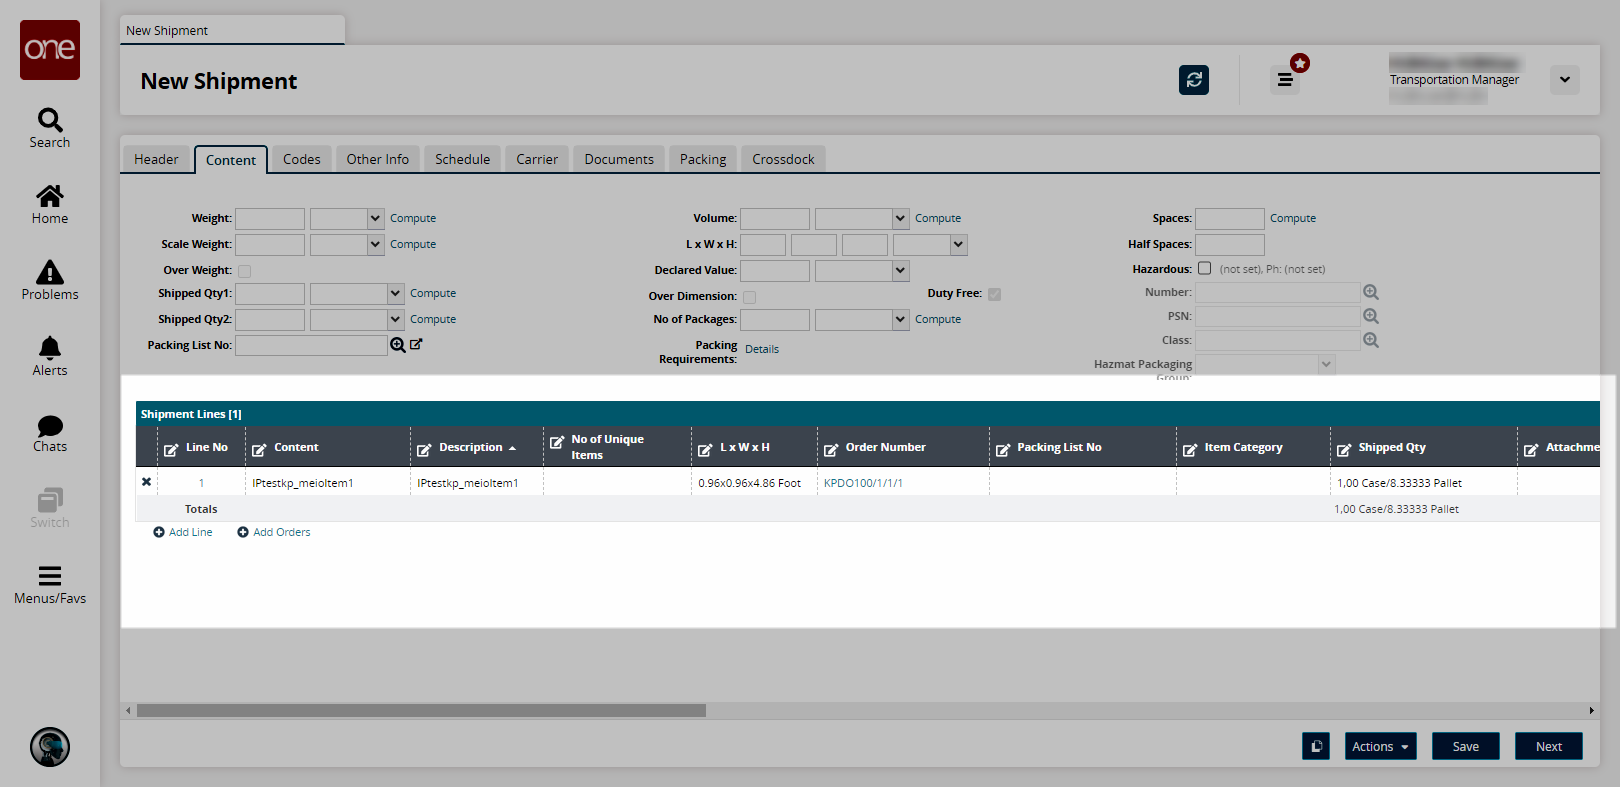Screen dimensions: 1620x787
Task: Open the Actions dropdown menu
Action: coord(1380,746)
